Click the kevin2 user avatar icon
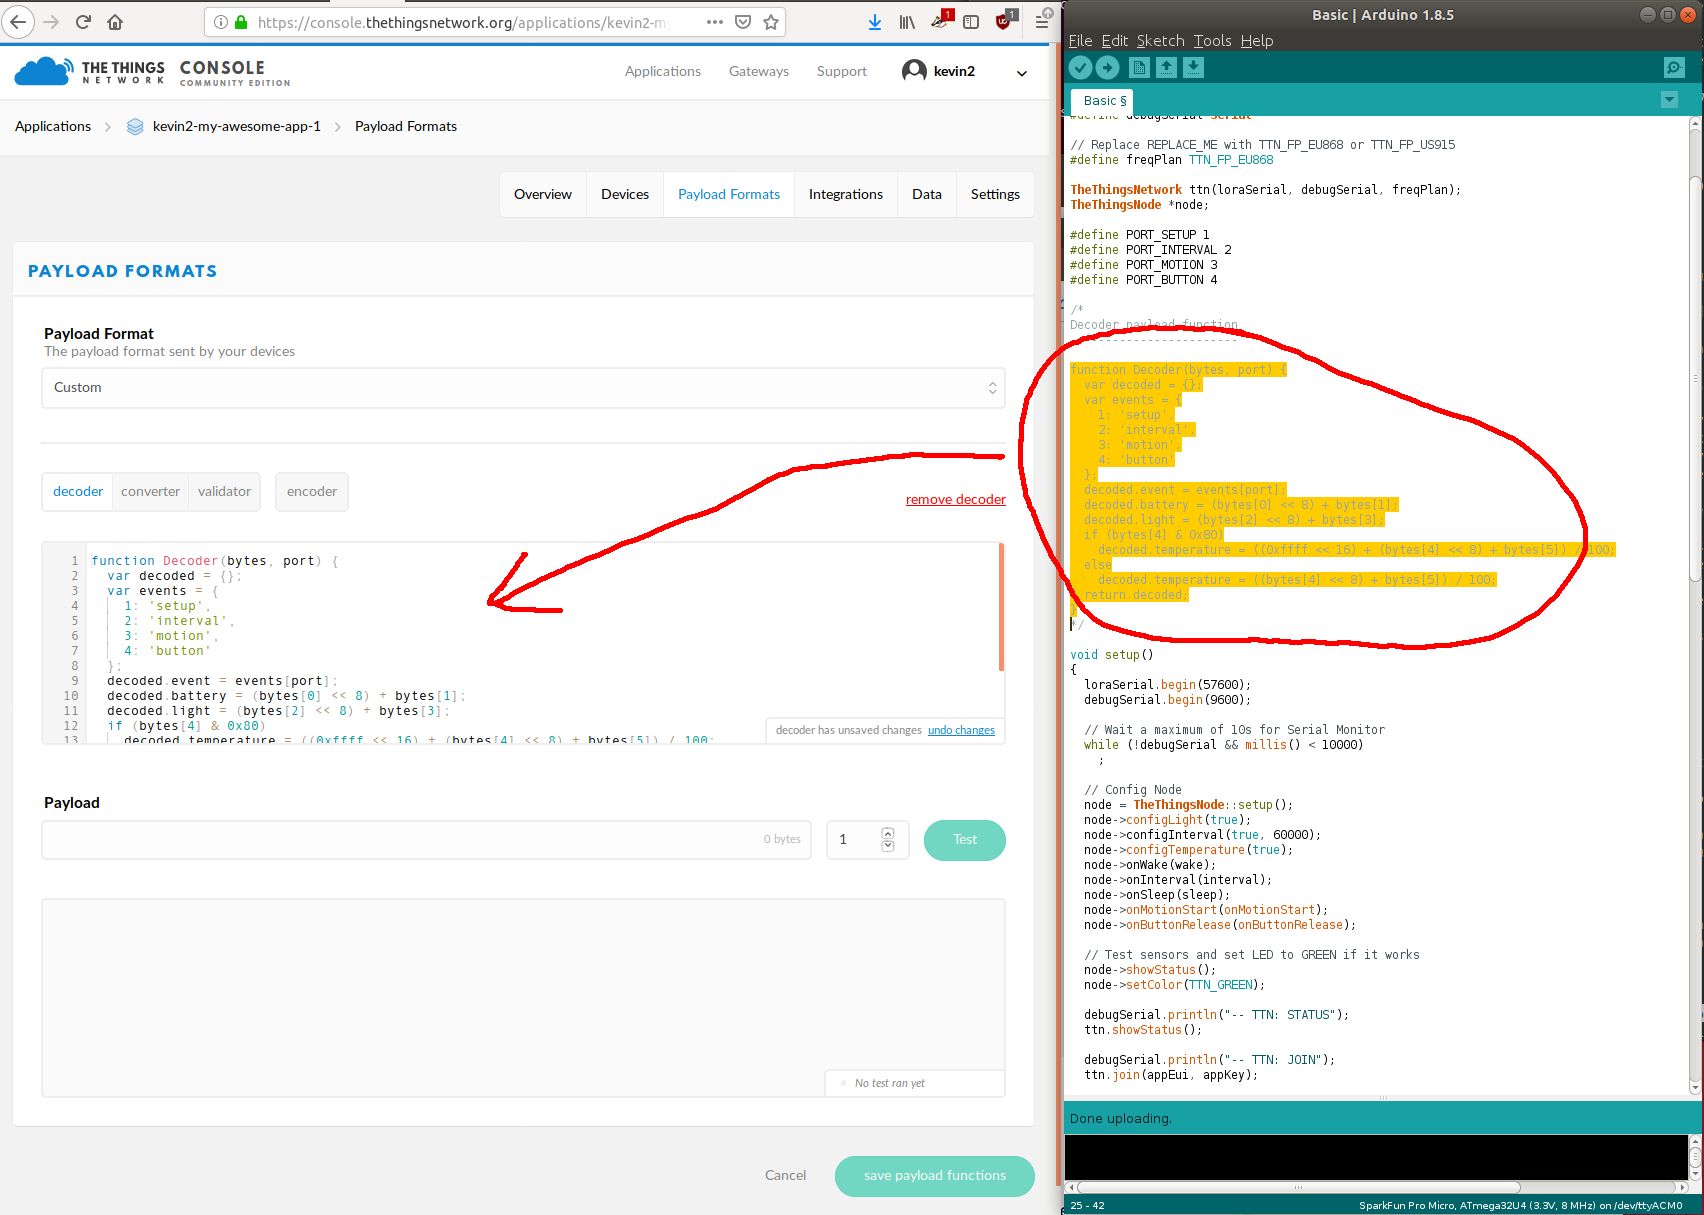The image size is (1704, 1215). click(914, 71)
